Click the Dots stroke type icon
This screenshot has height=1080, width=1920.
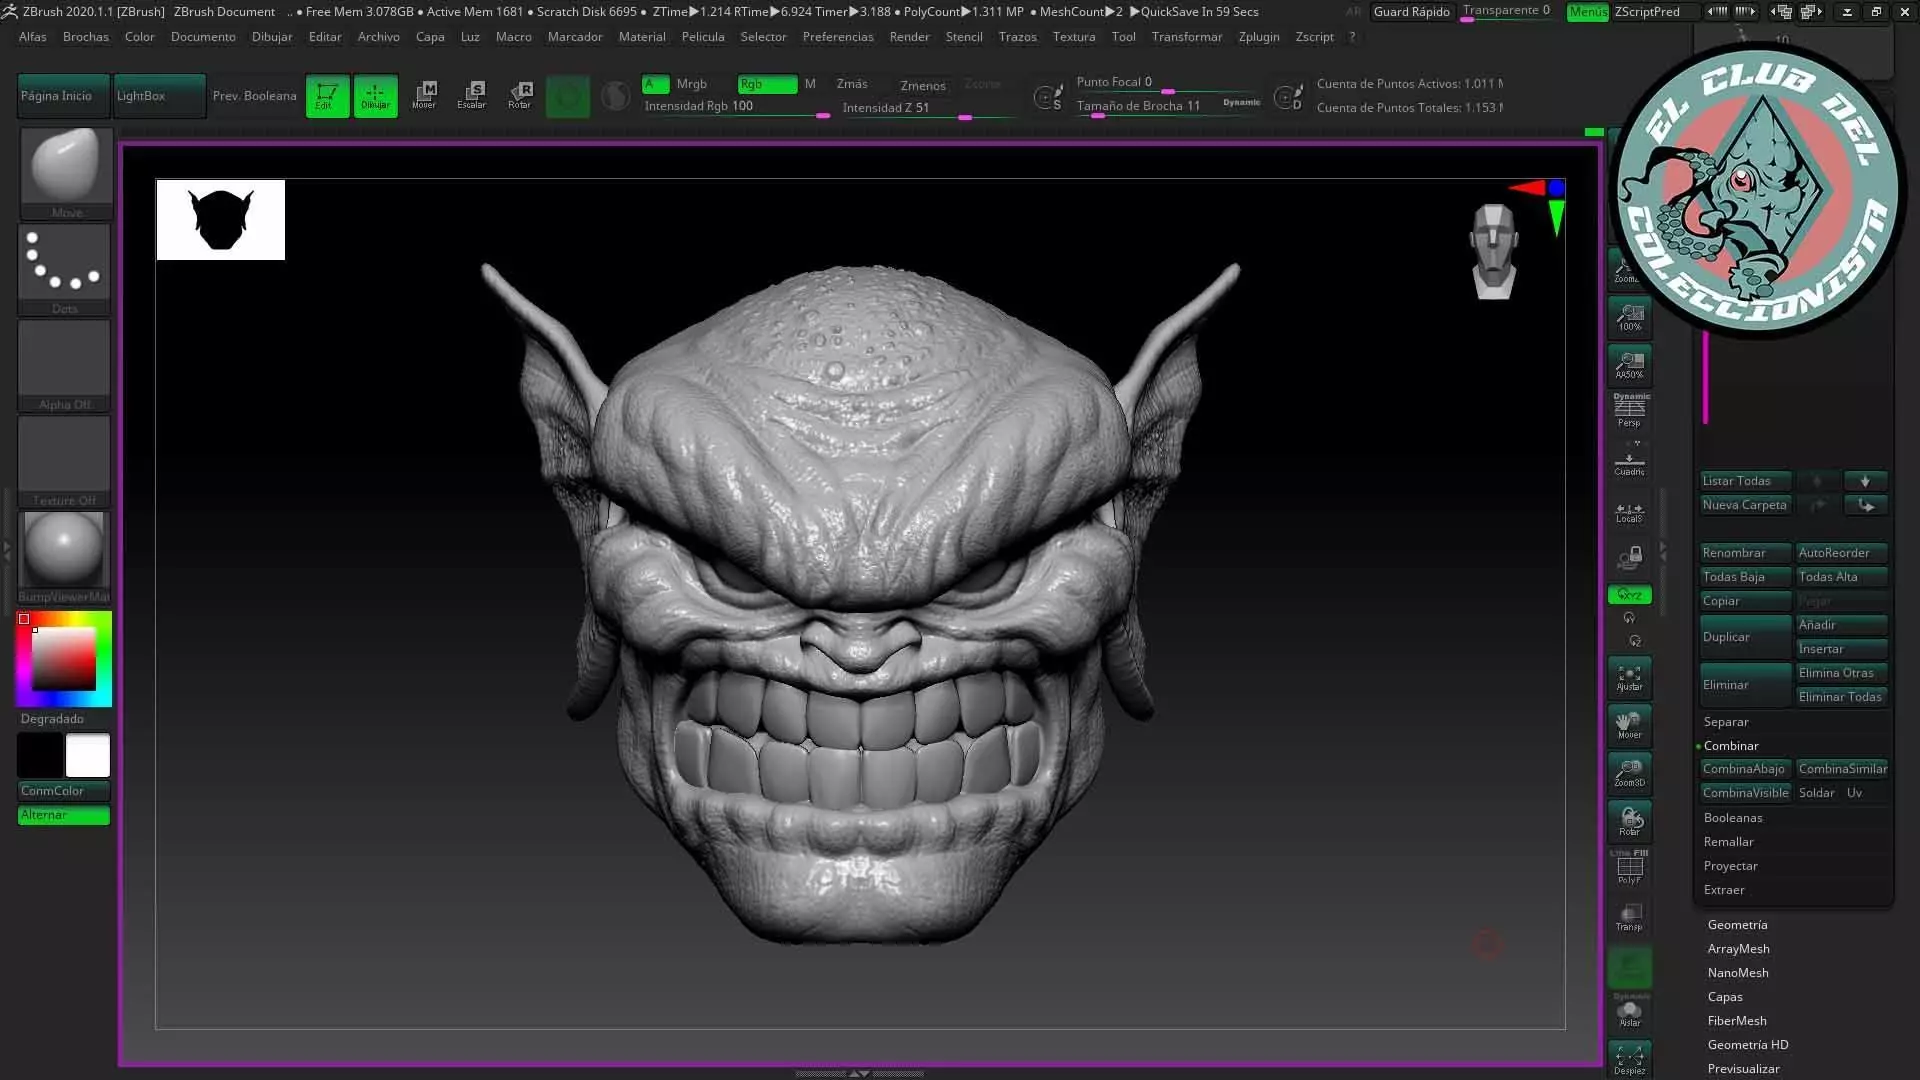[64, 264]
